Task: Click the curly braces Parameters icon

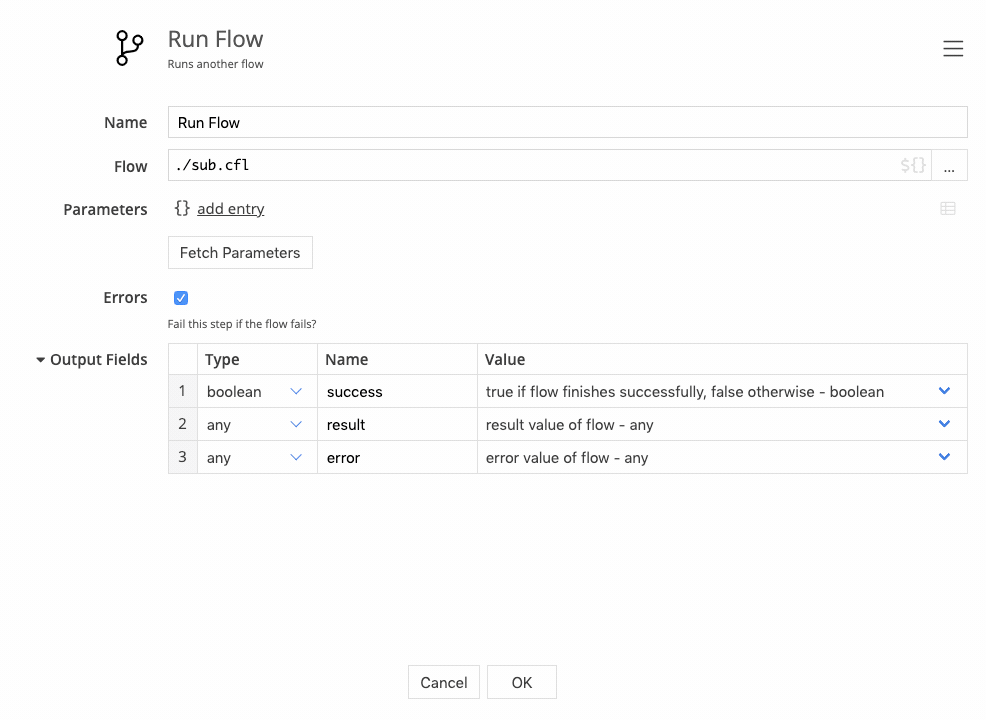Action: click(182, 208)
